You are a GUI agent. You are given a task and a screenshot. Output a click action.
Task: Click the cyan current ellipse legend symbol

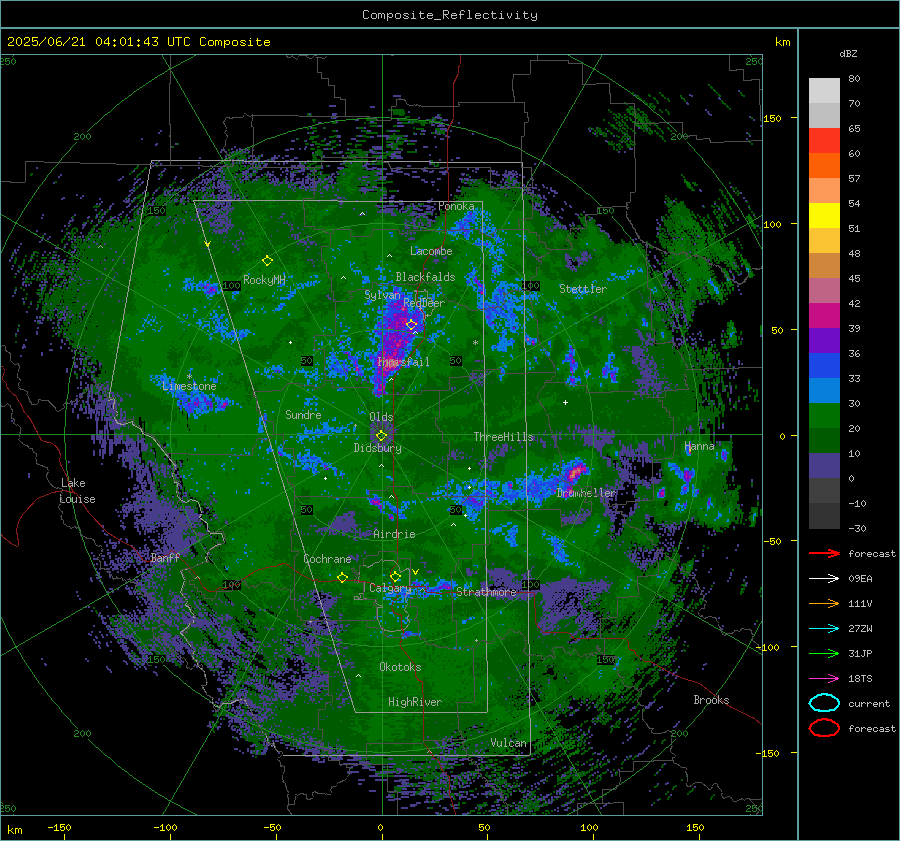click(824, 703)
